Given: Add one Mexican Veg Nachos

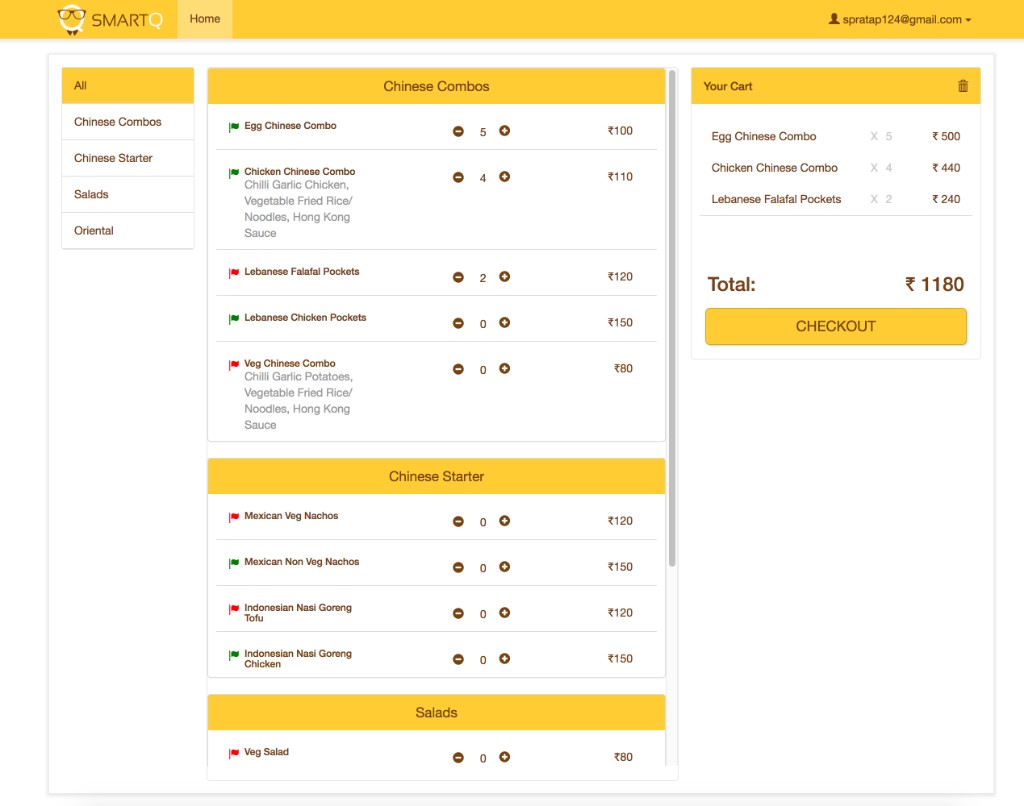Looking at the screenshot, I should (x=504, y=521).
